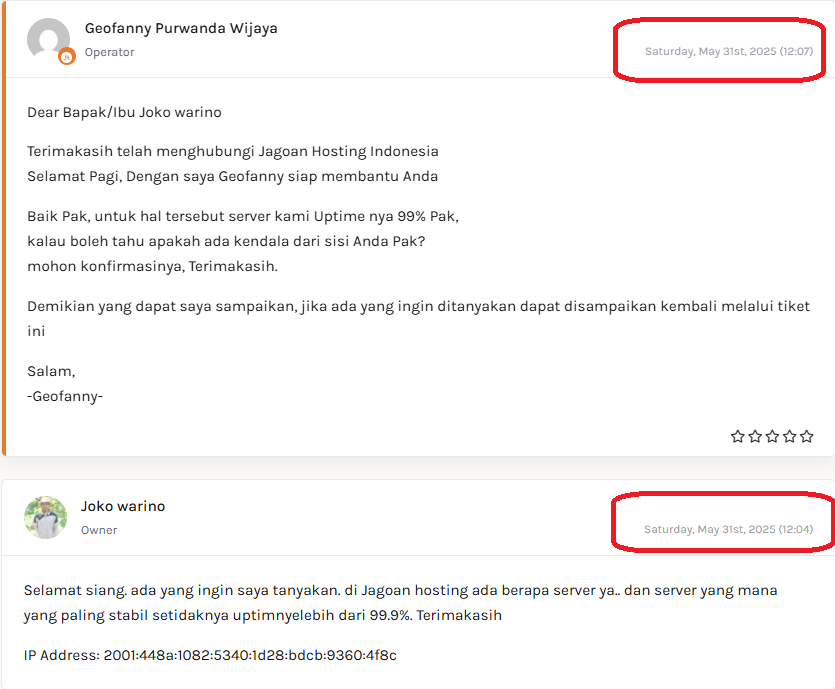Click the line mentioning Uptime 99%

point(242,216)
